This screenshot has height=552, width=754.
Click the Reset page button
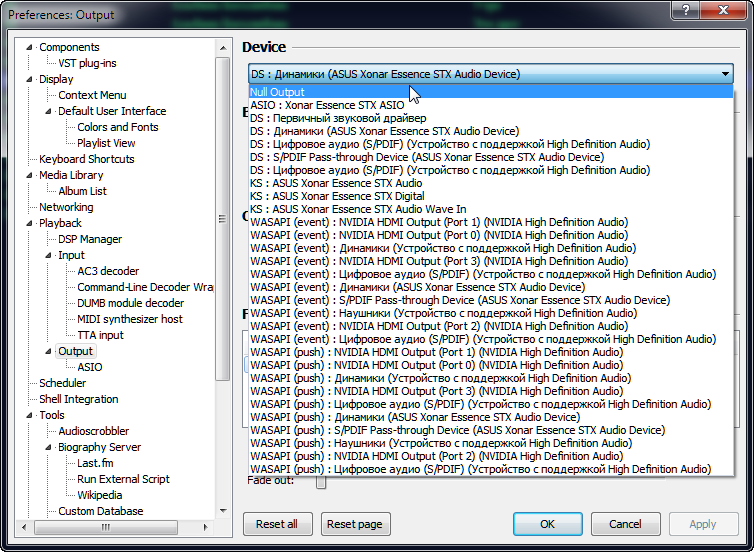pos(355,524)
